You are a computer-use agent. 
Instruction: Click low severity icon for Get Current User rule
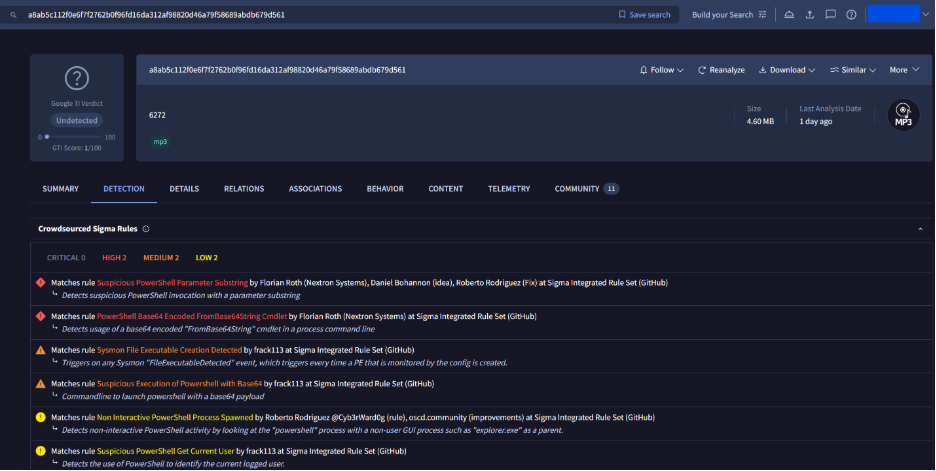41,451
